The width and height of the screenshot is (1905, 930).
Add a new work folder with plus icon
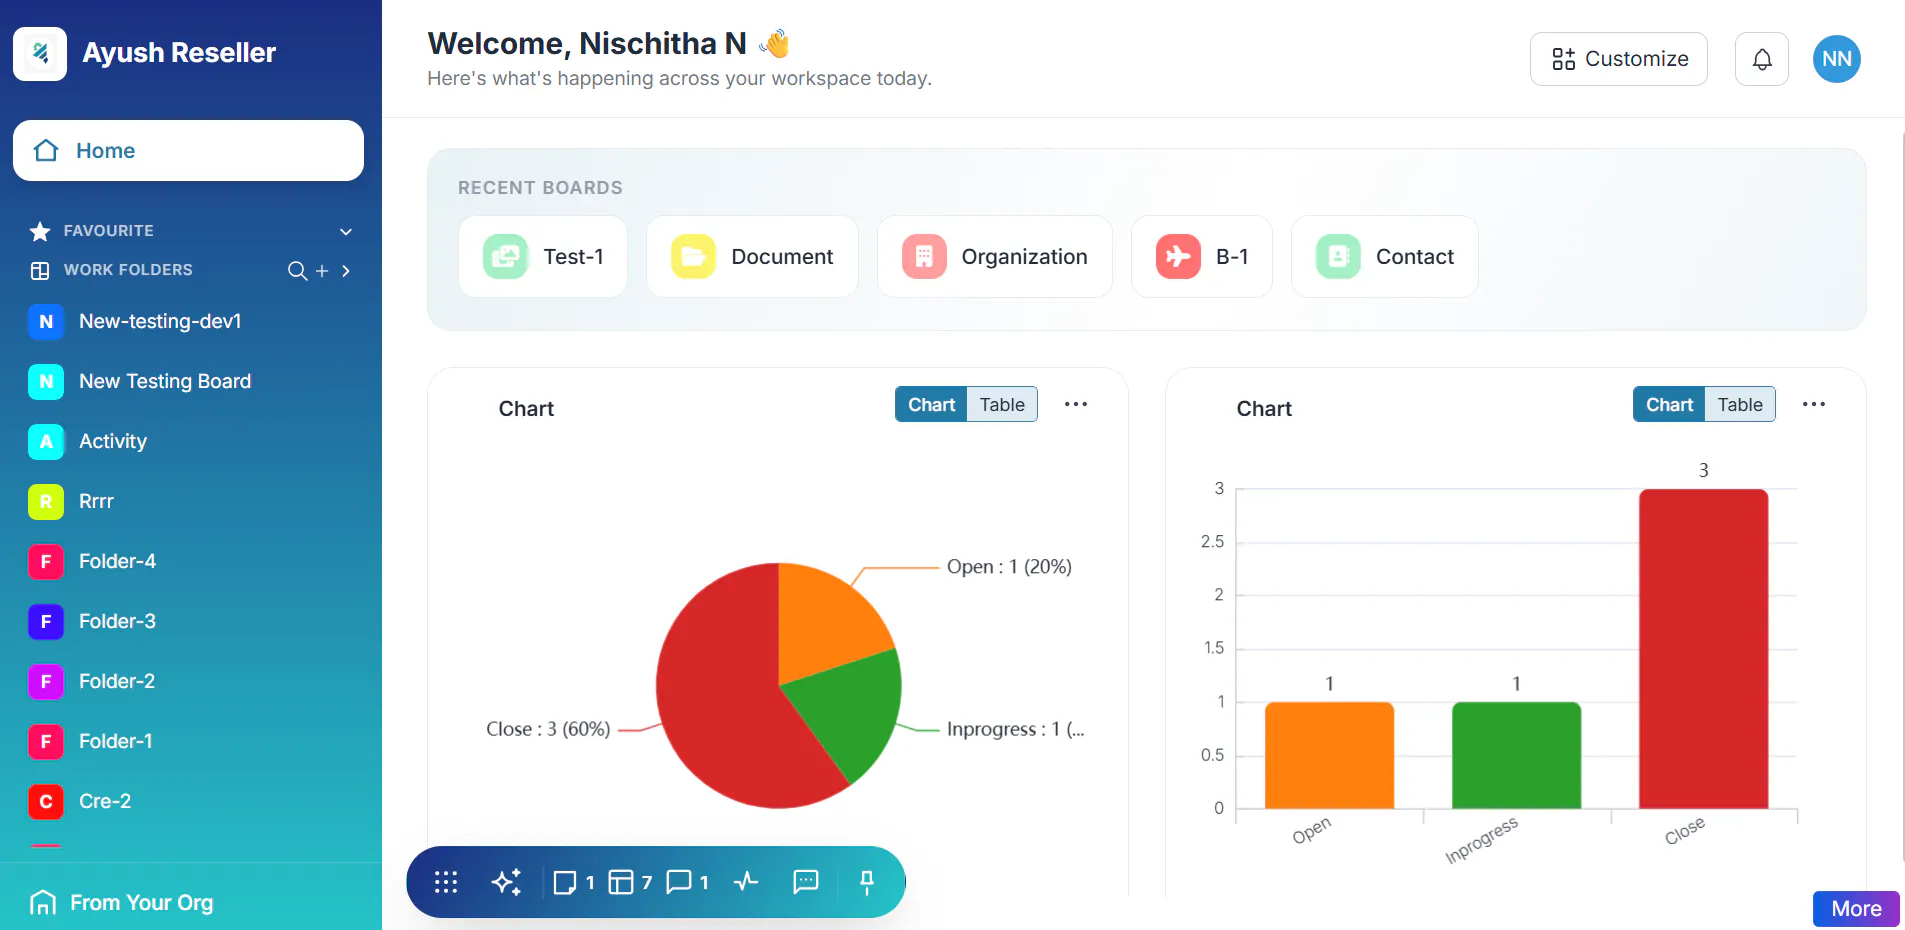pos(322,271)
